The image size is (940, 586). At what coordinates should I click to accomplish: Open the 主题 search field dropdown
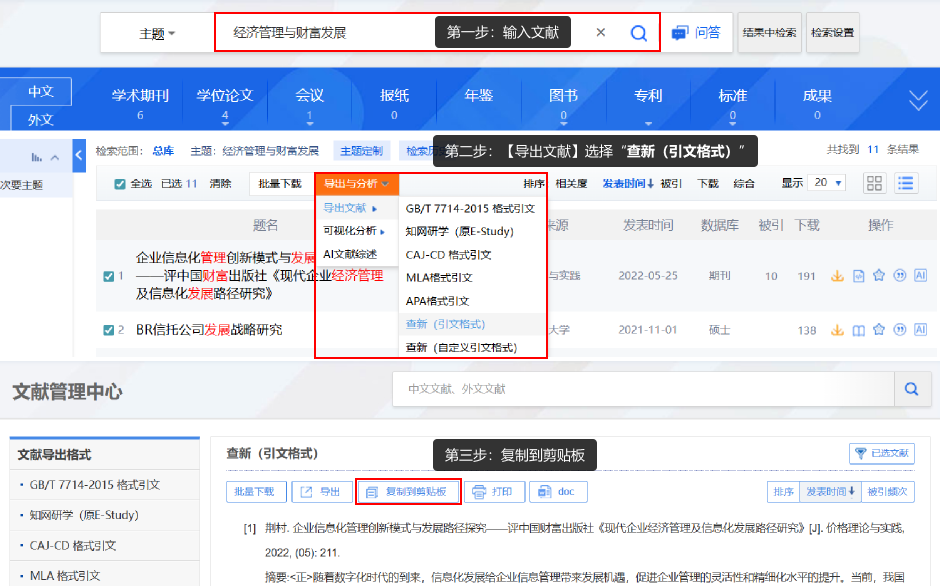click(x=157, y=33)
